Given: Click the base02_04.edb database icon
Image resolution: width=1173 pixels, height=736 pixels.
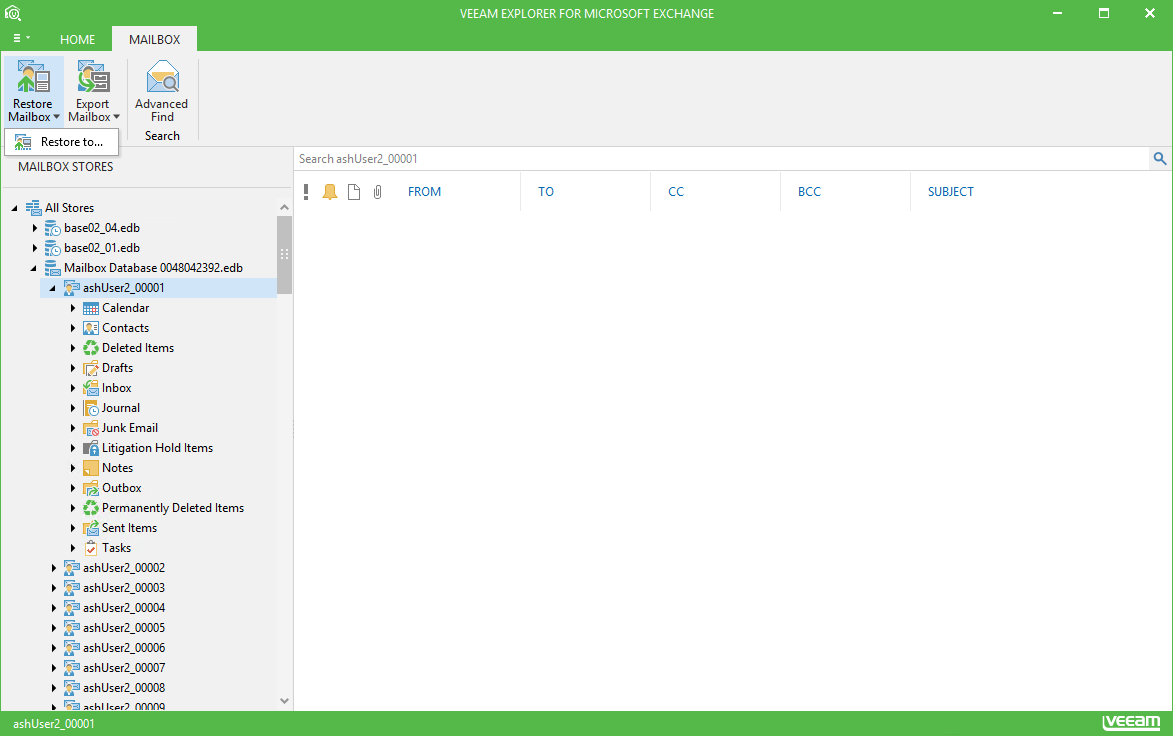Looking at the screenshot, I should pyautogui.click(x=52, y=228).
